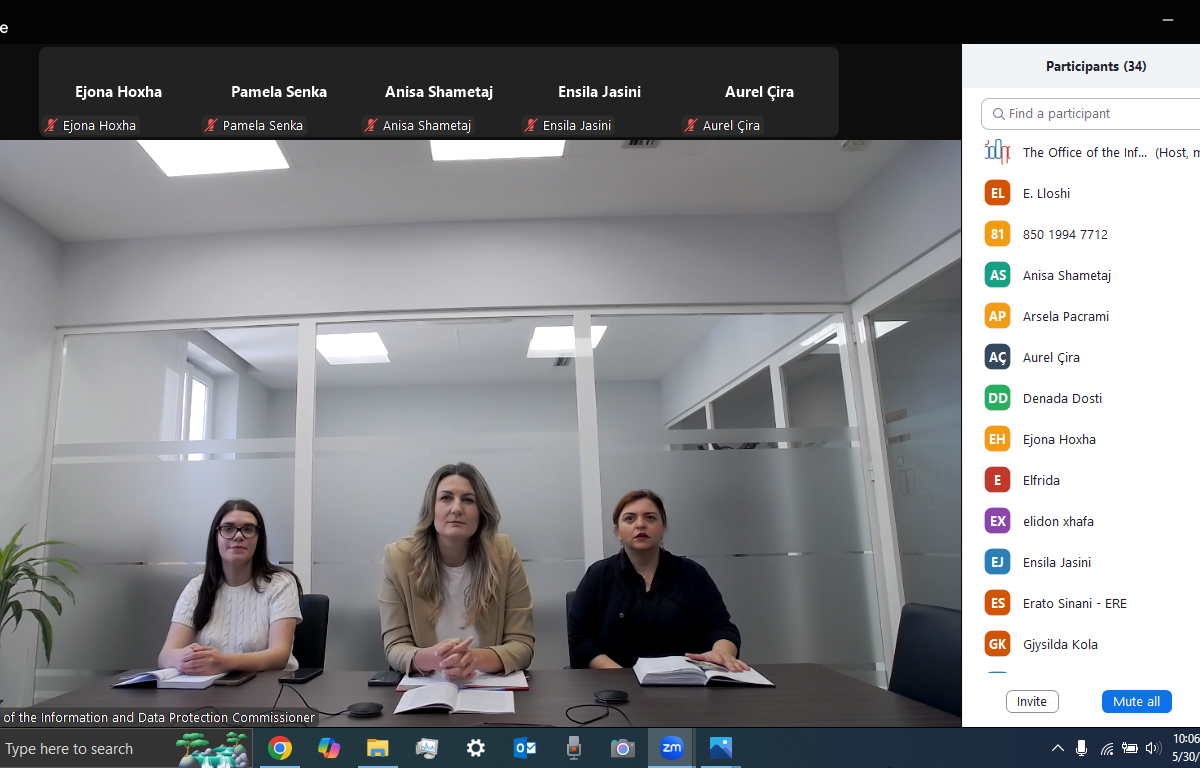Click the DD avatar of Denada Dosti
1200x768 pixels.
[x=997, y=398]
